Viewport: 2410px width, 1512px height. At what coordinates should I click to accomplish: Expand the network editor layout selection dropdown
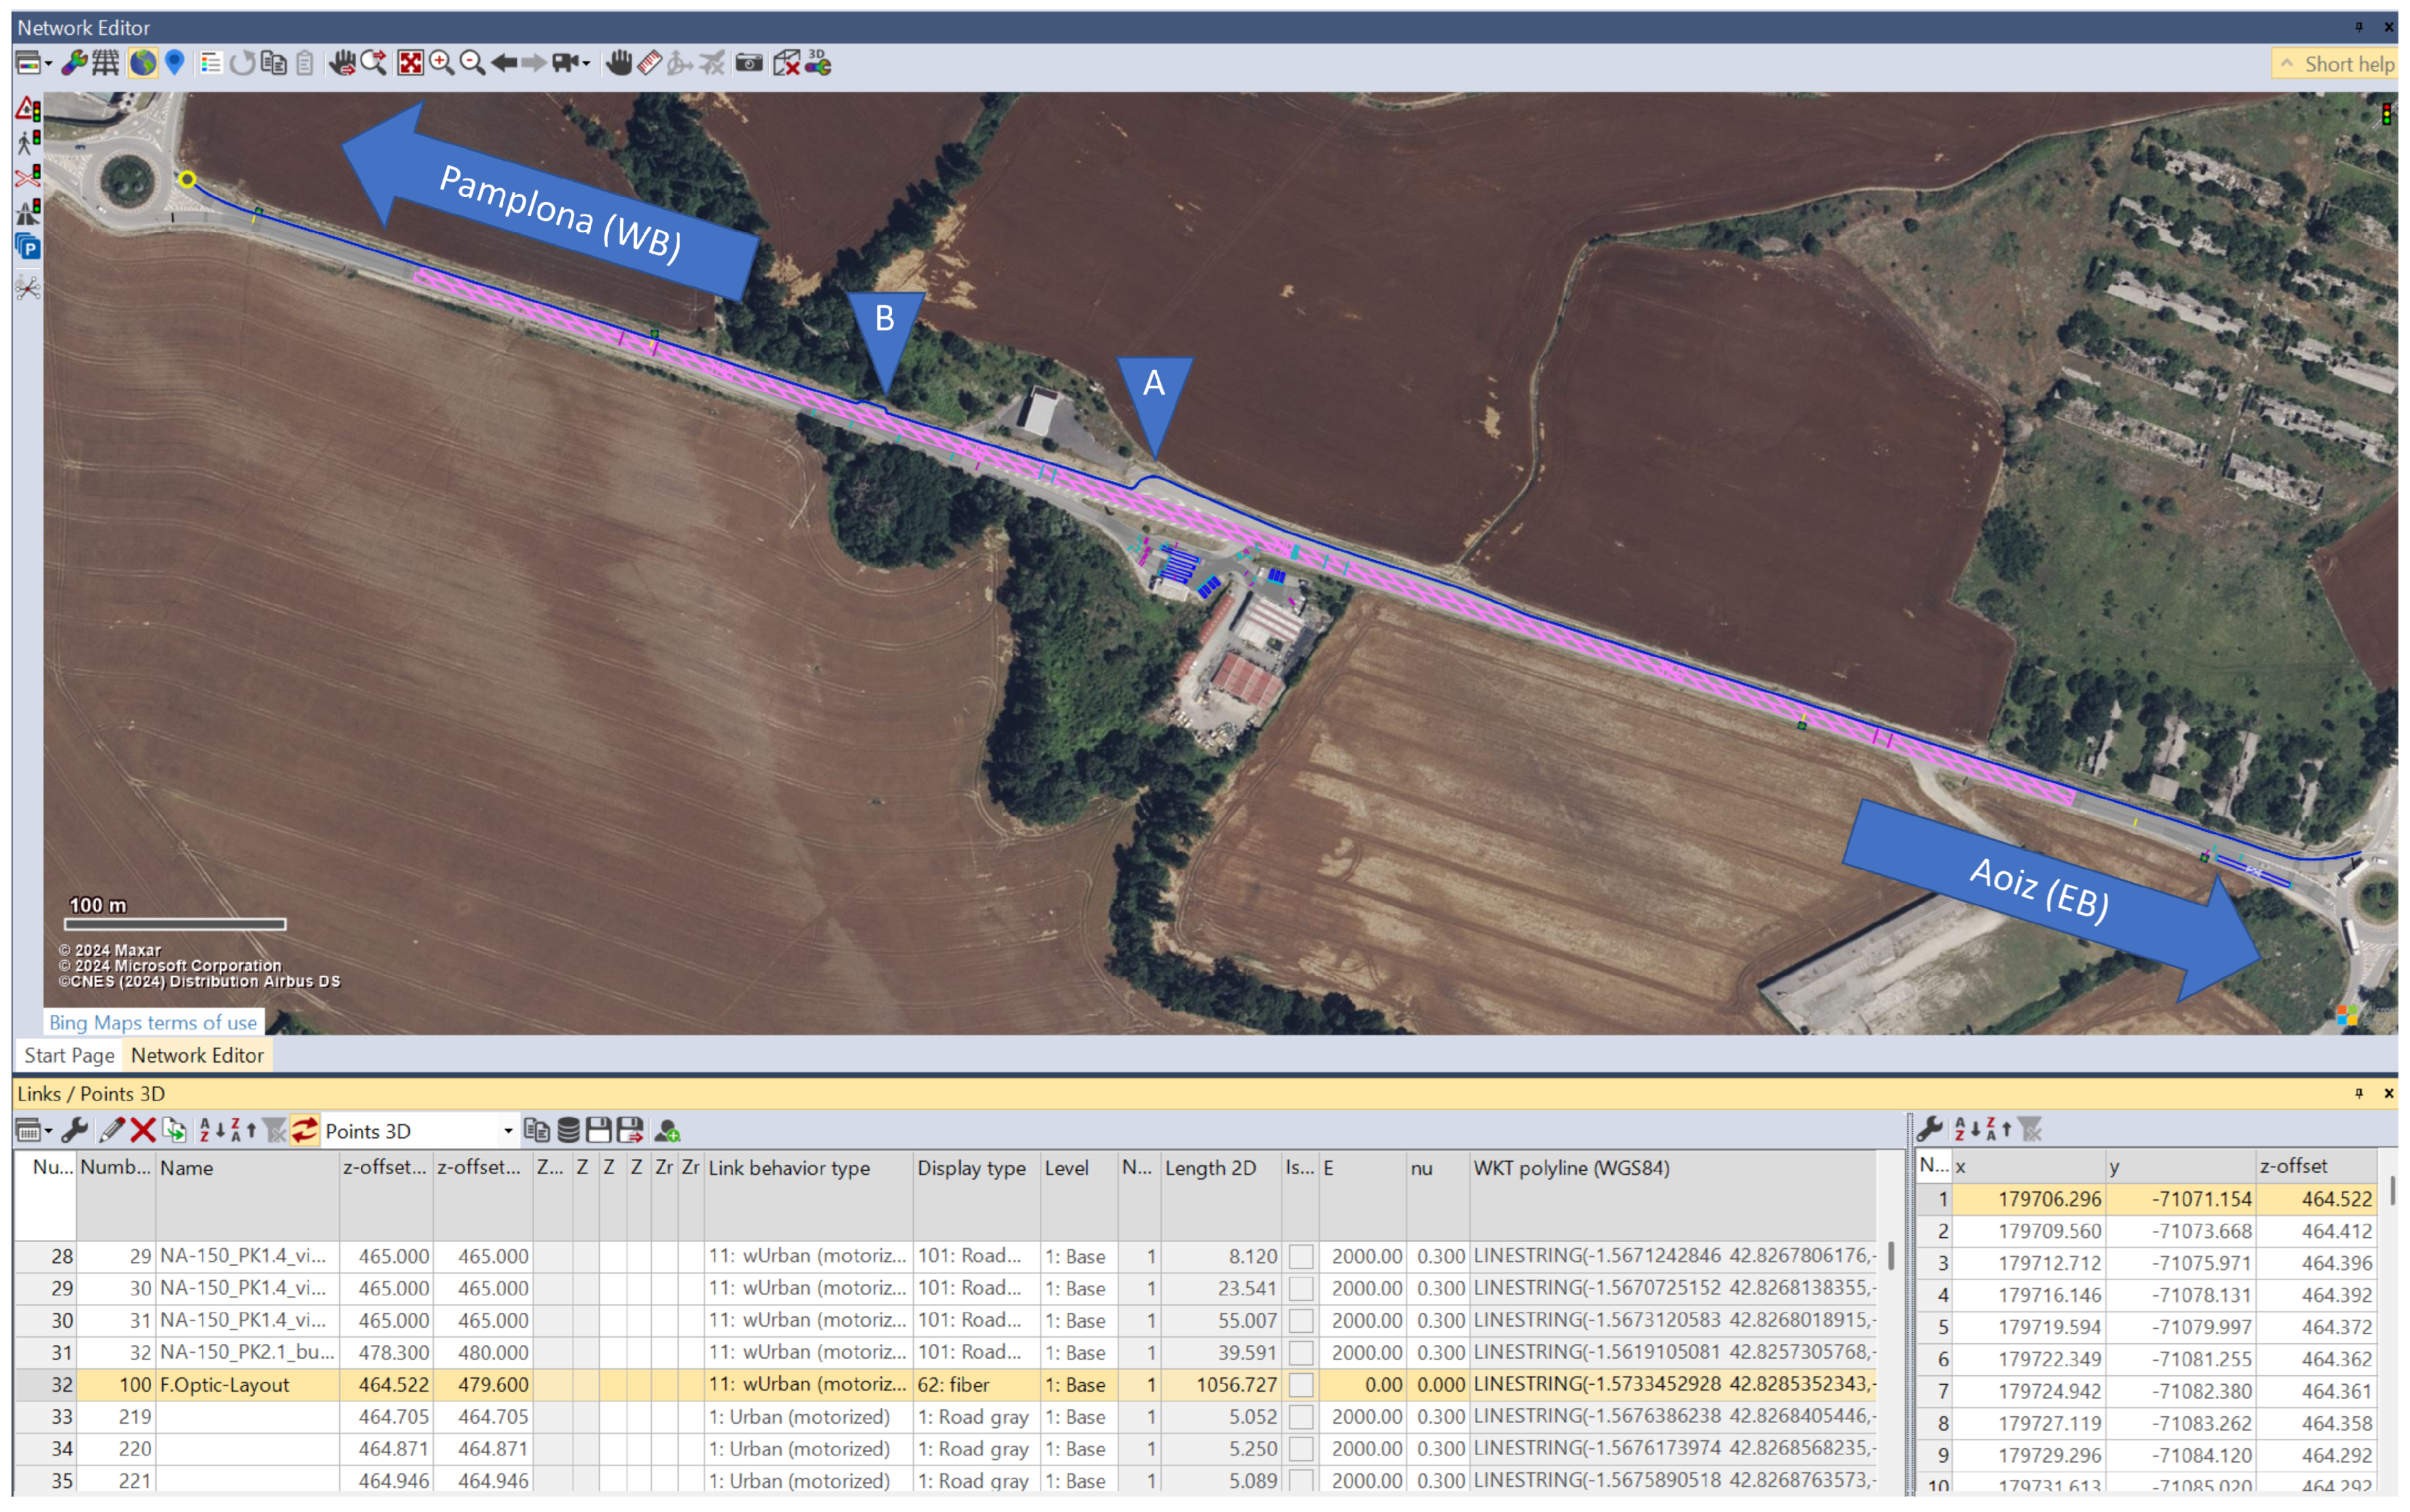[48, 64]
